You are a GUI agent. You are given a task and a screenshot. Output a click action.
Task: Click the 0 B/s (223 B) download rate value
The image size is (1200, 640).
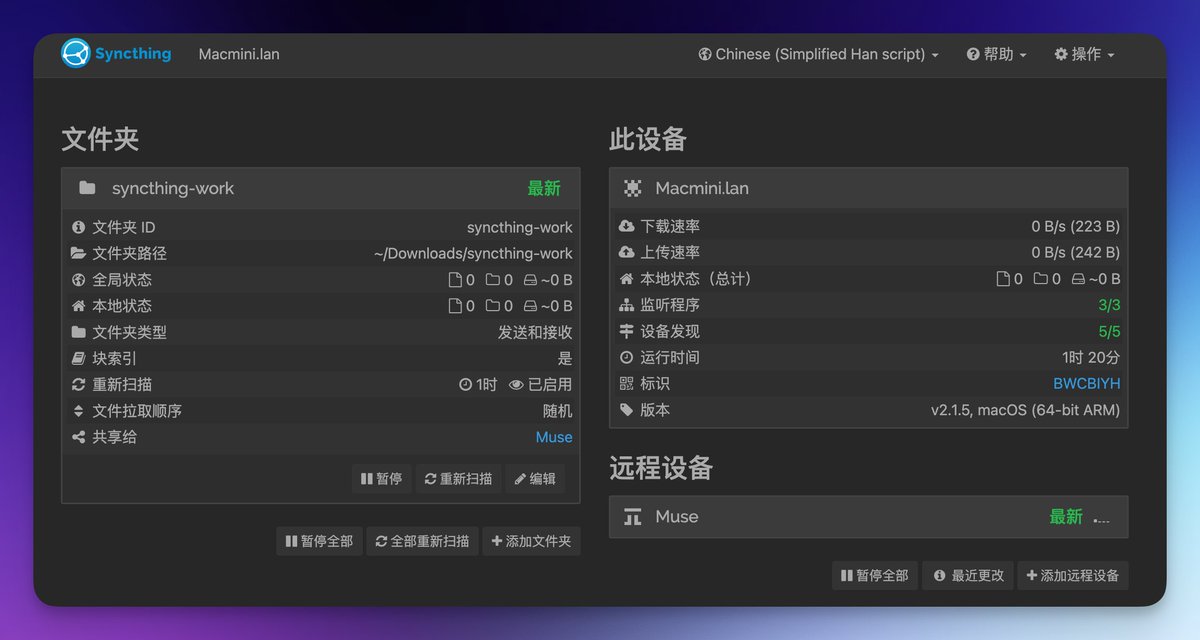click(x=1076, y=226)
